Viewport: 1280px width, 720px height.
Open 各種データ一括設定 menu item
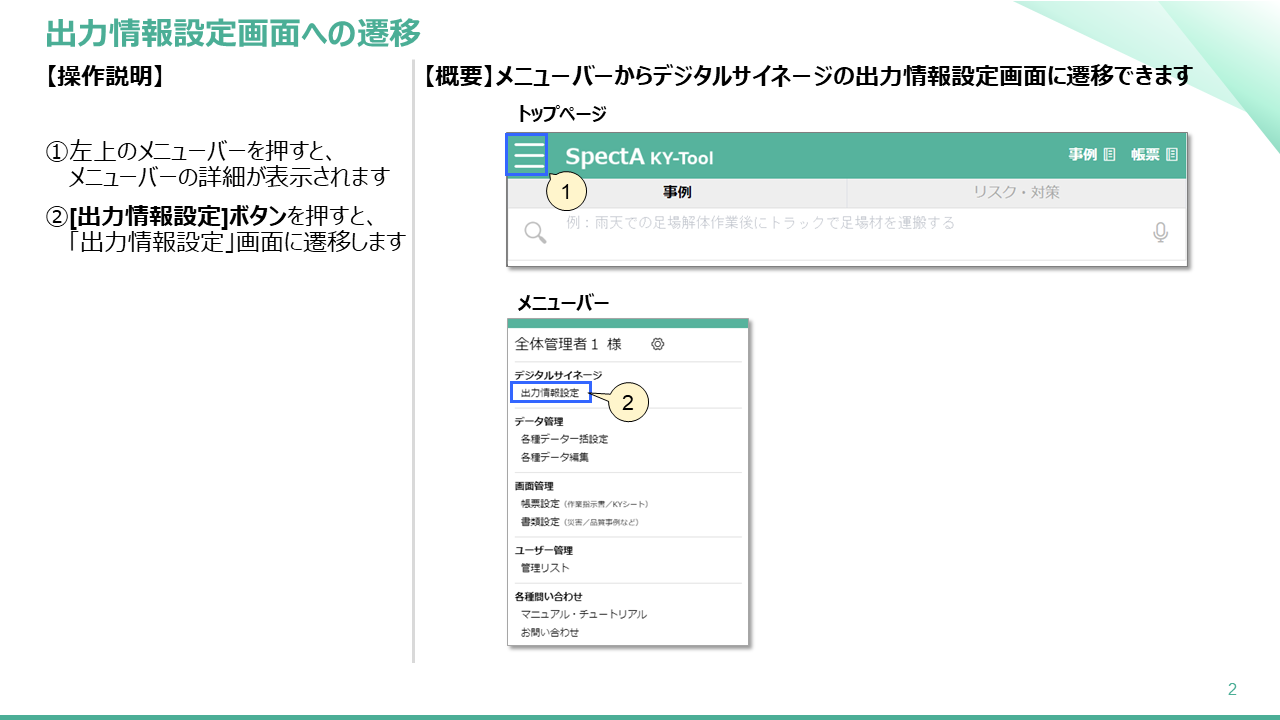coord(564,439)
